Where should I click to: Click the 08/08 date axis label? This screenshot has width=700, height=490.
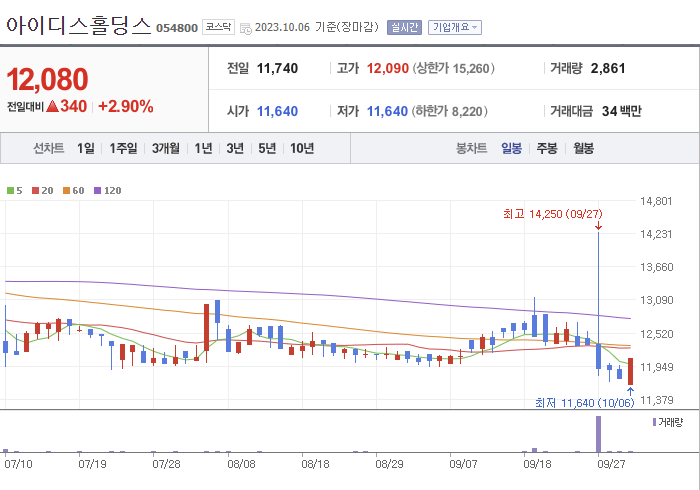coord(241,464)
